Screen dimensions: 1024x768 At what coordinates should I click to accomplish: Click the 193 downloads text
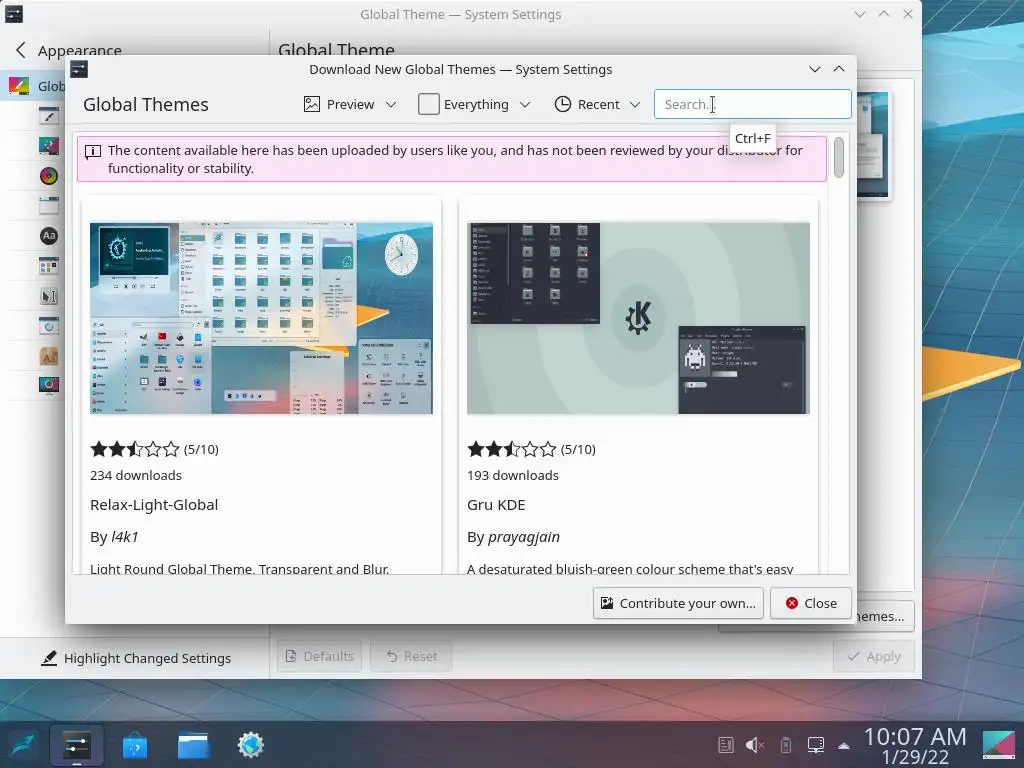513,475
